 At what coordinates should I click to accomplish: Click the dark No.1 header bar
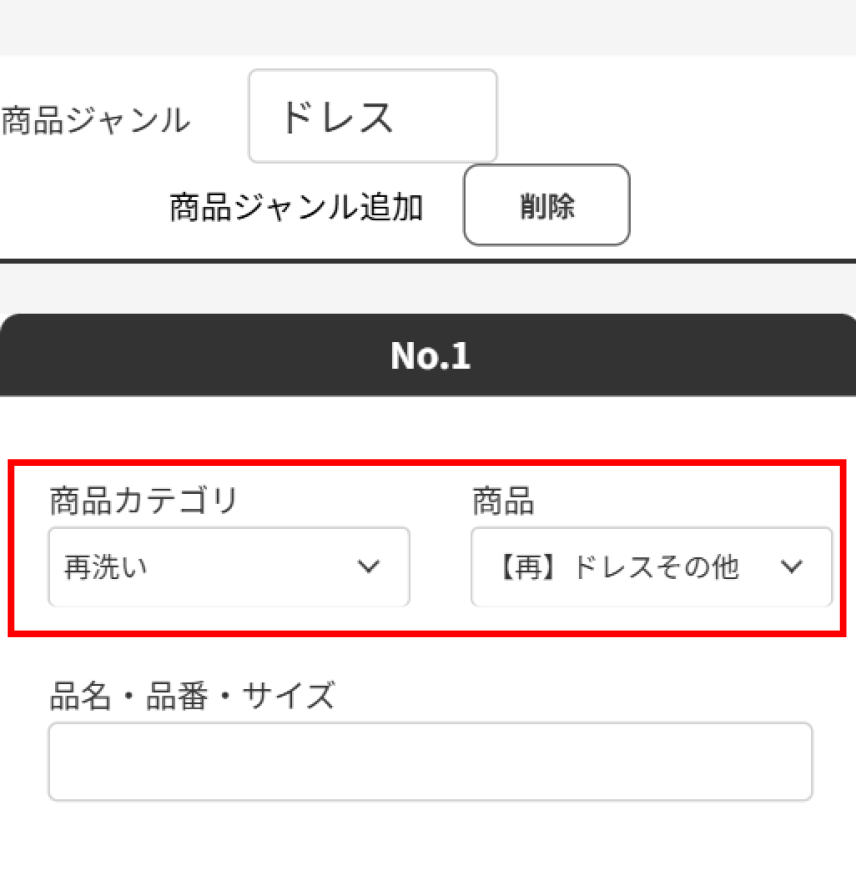coord(428,355)
